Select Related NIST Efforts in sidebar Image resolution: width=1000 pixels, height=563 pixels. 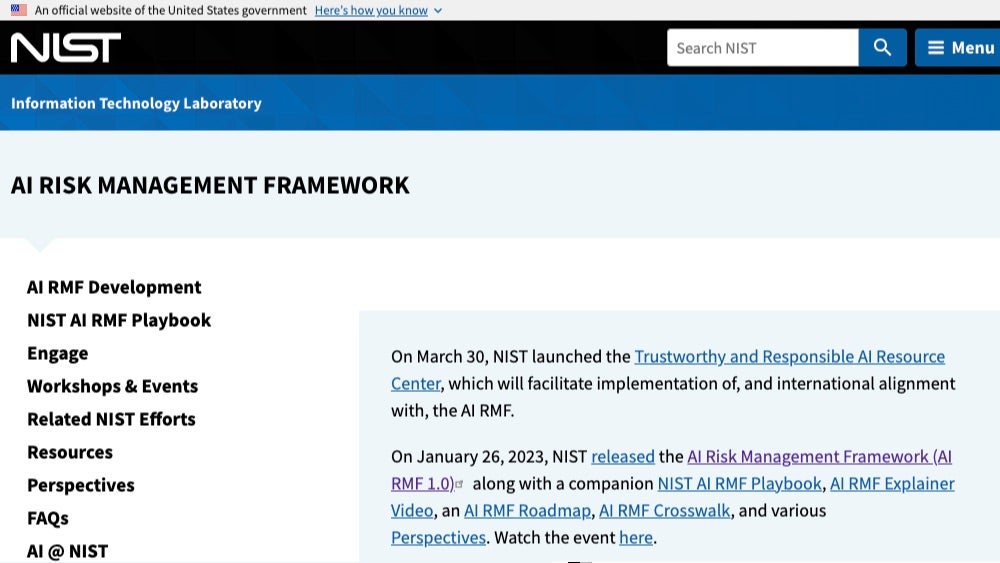pyautogui.click(x=111, y=419)
